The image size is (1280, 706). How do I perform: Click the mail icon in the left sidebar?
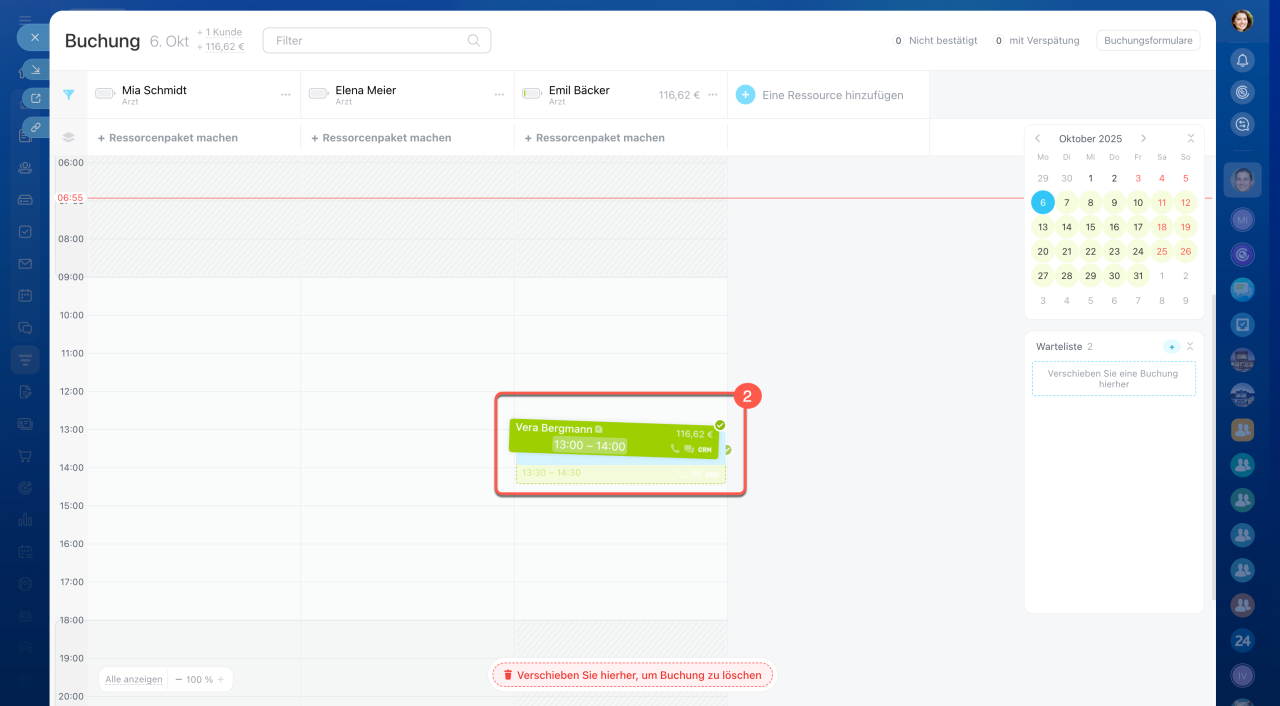coord(25,264)
